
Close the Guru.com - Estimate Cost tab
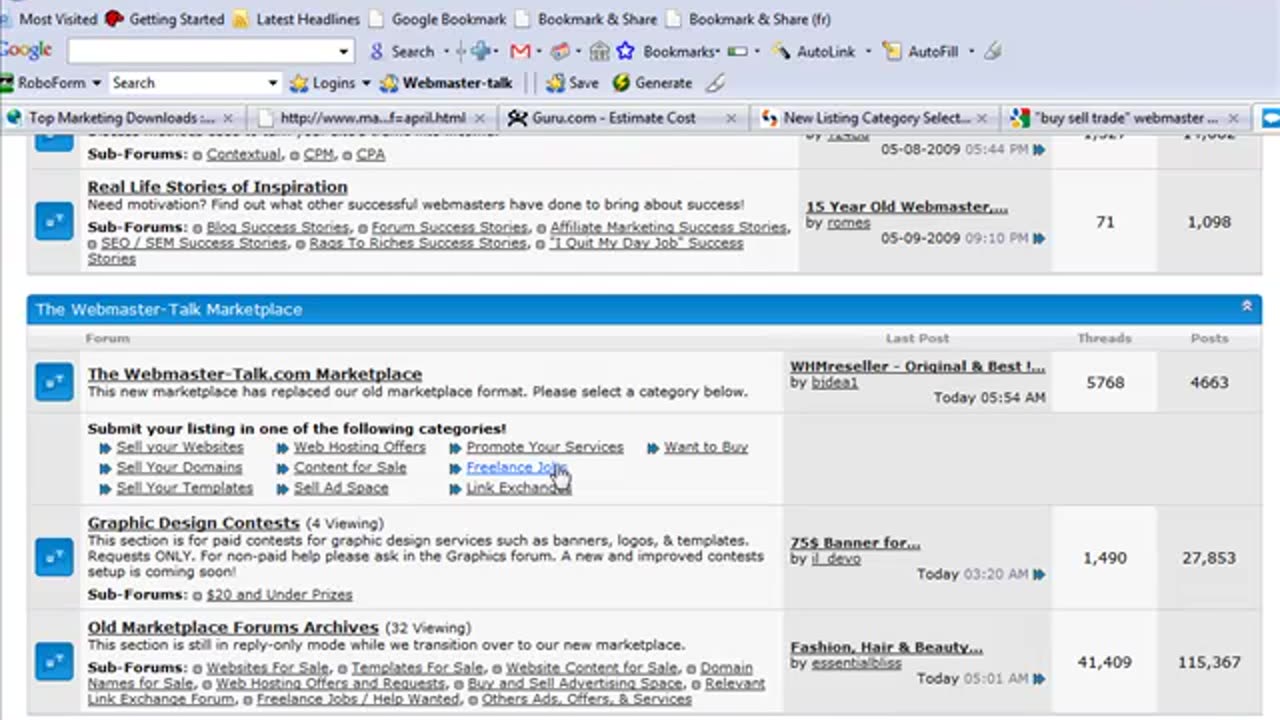click(730, 118)
